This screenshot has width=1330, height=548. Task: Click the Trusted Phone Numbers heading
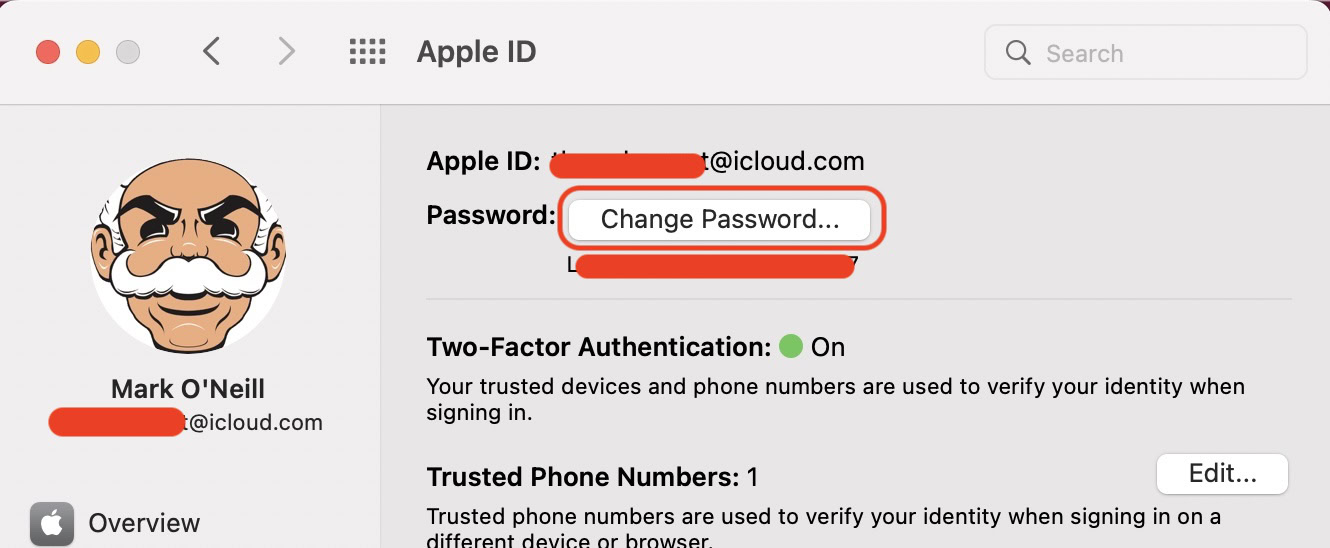[x=582, y=477]
